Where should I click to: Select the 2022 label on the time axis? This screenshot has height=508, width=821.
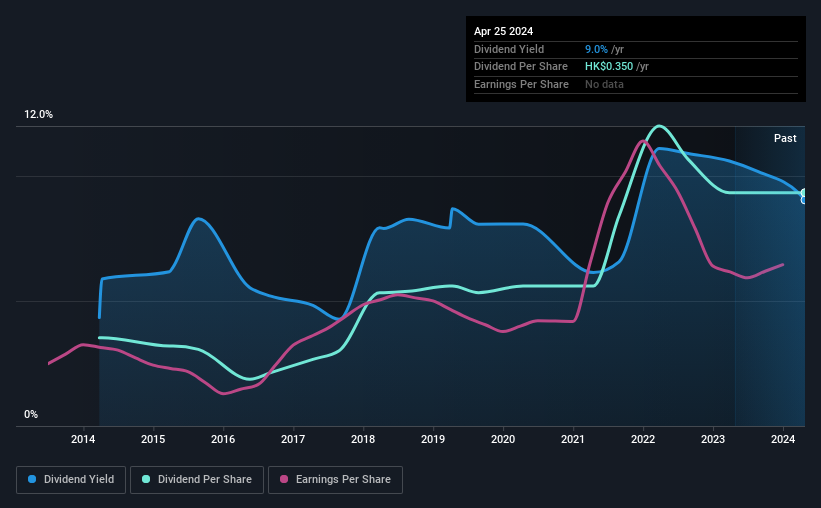pos(643,439)
